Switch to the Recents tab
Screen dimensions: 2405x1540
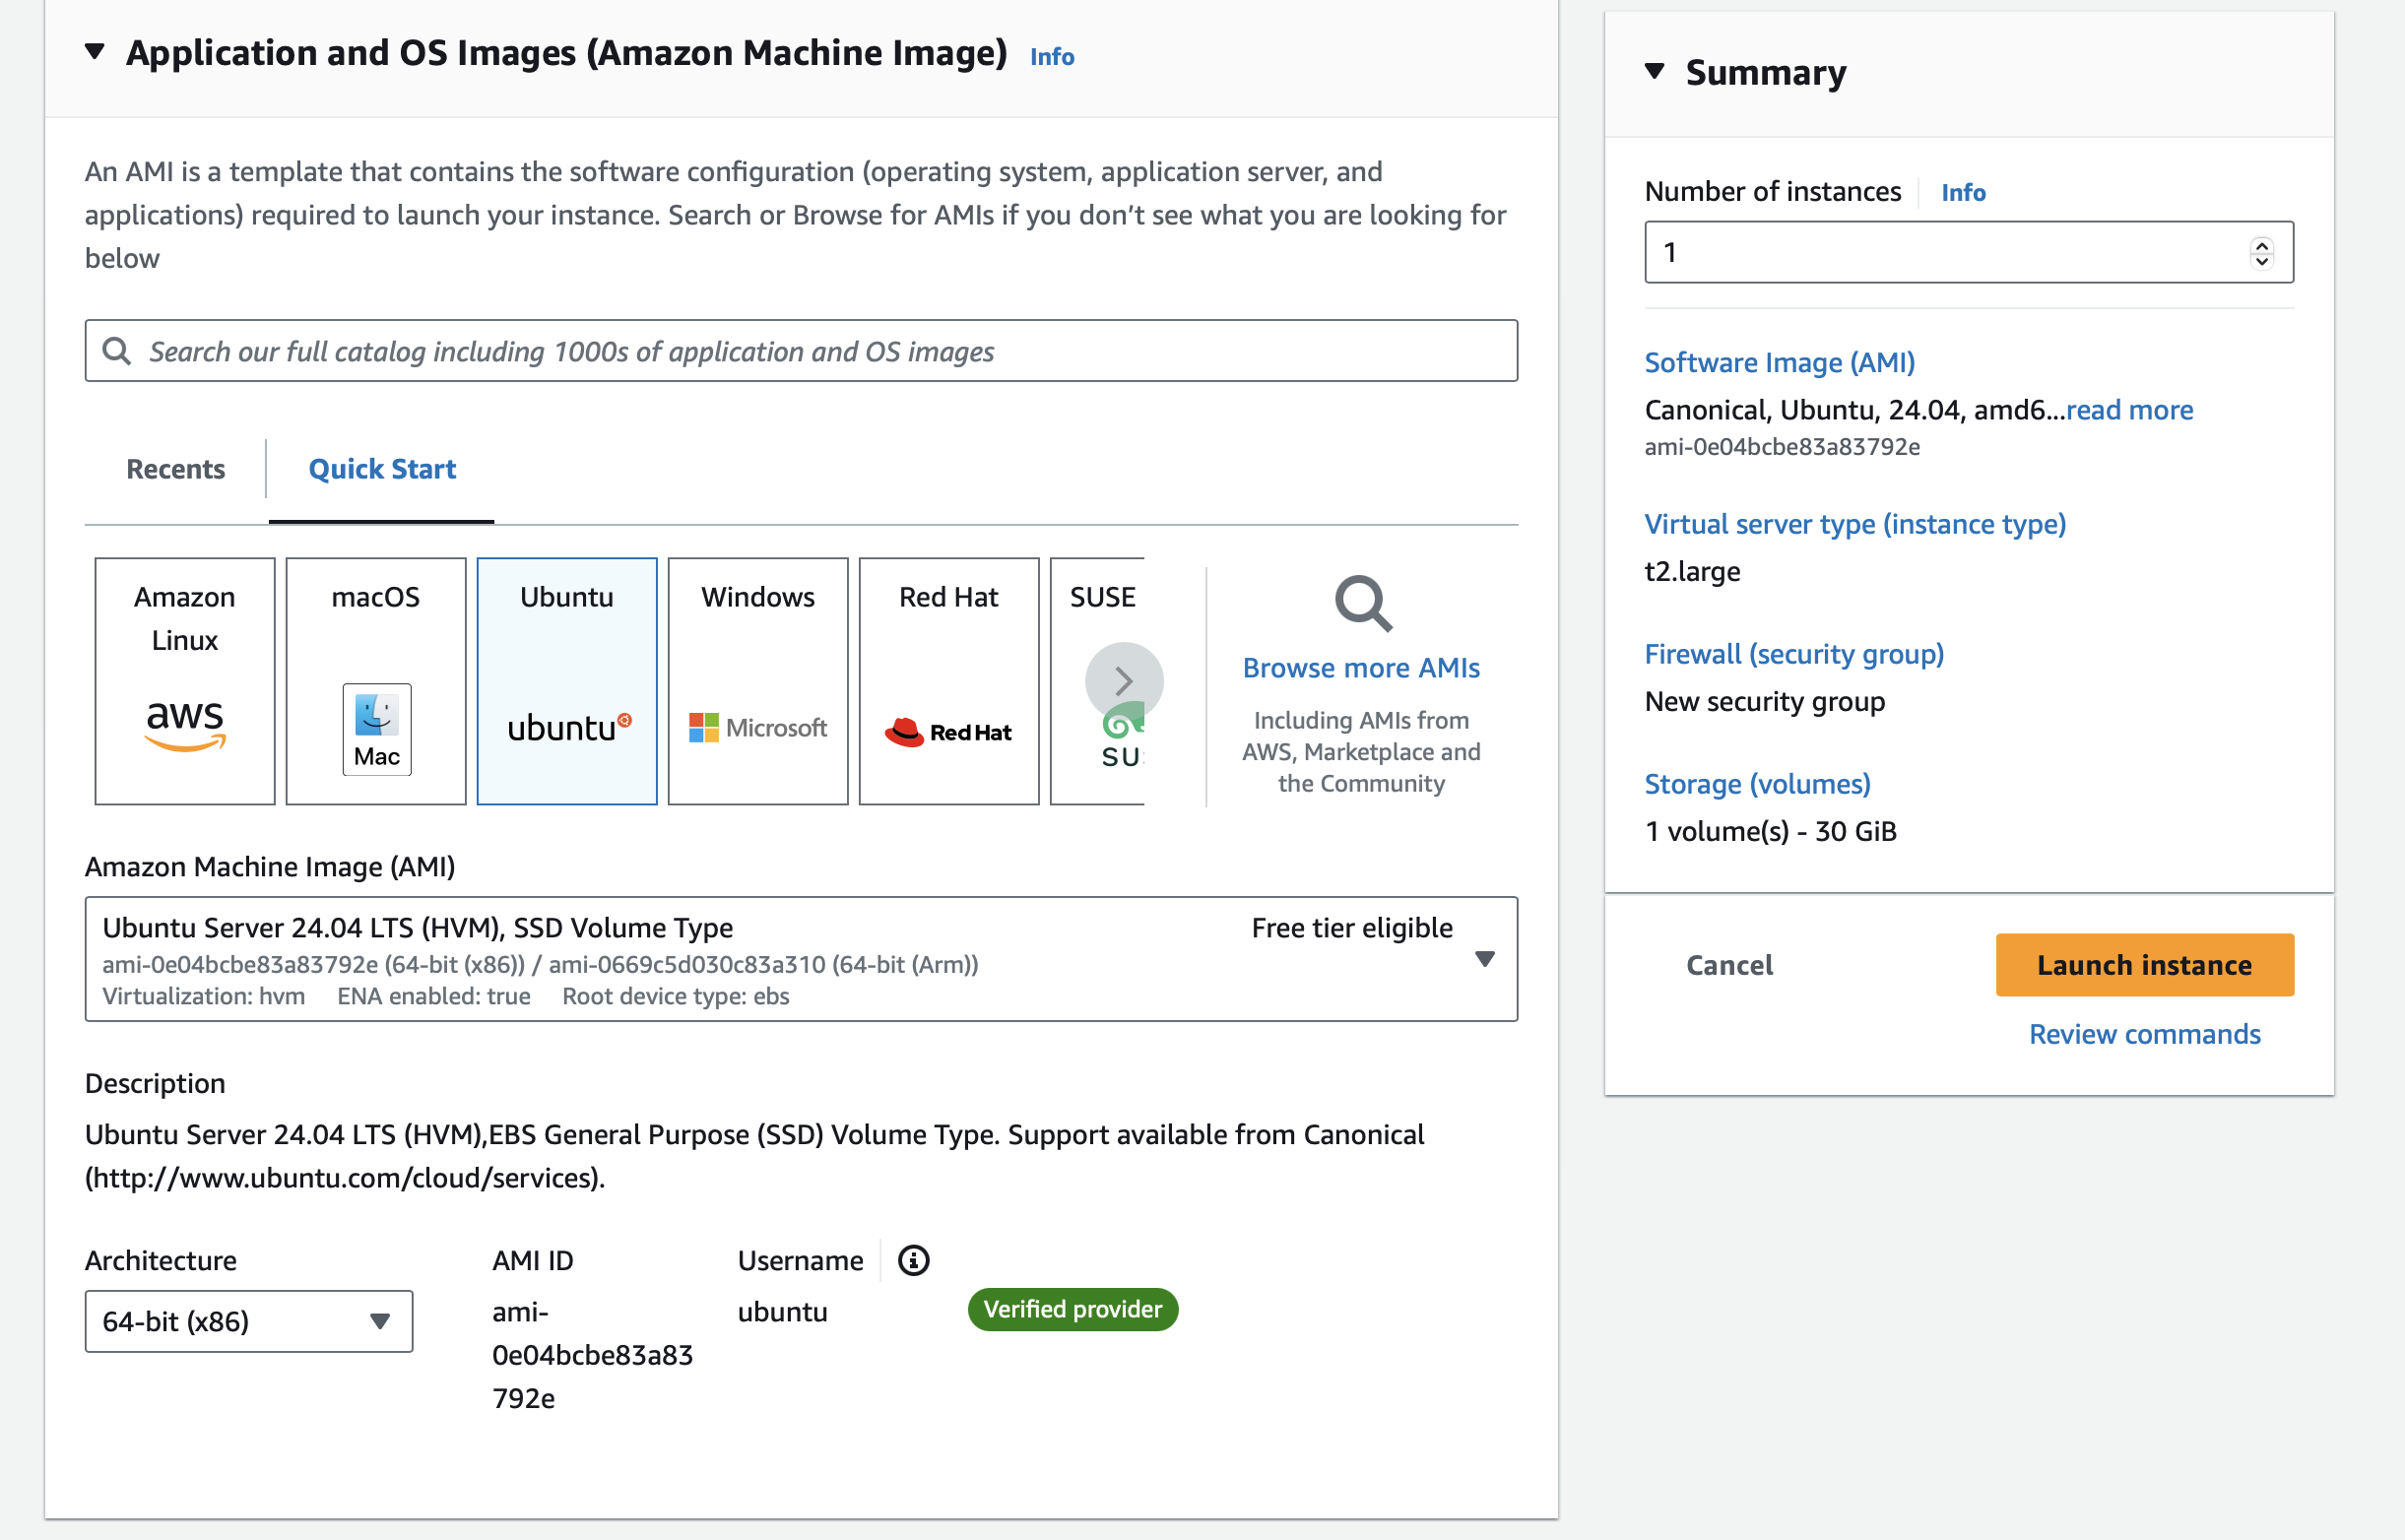tap(175, 469)
